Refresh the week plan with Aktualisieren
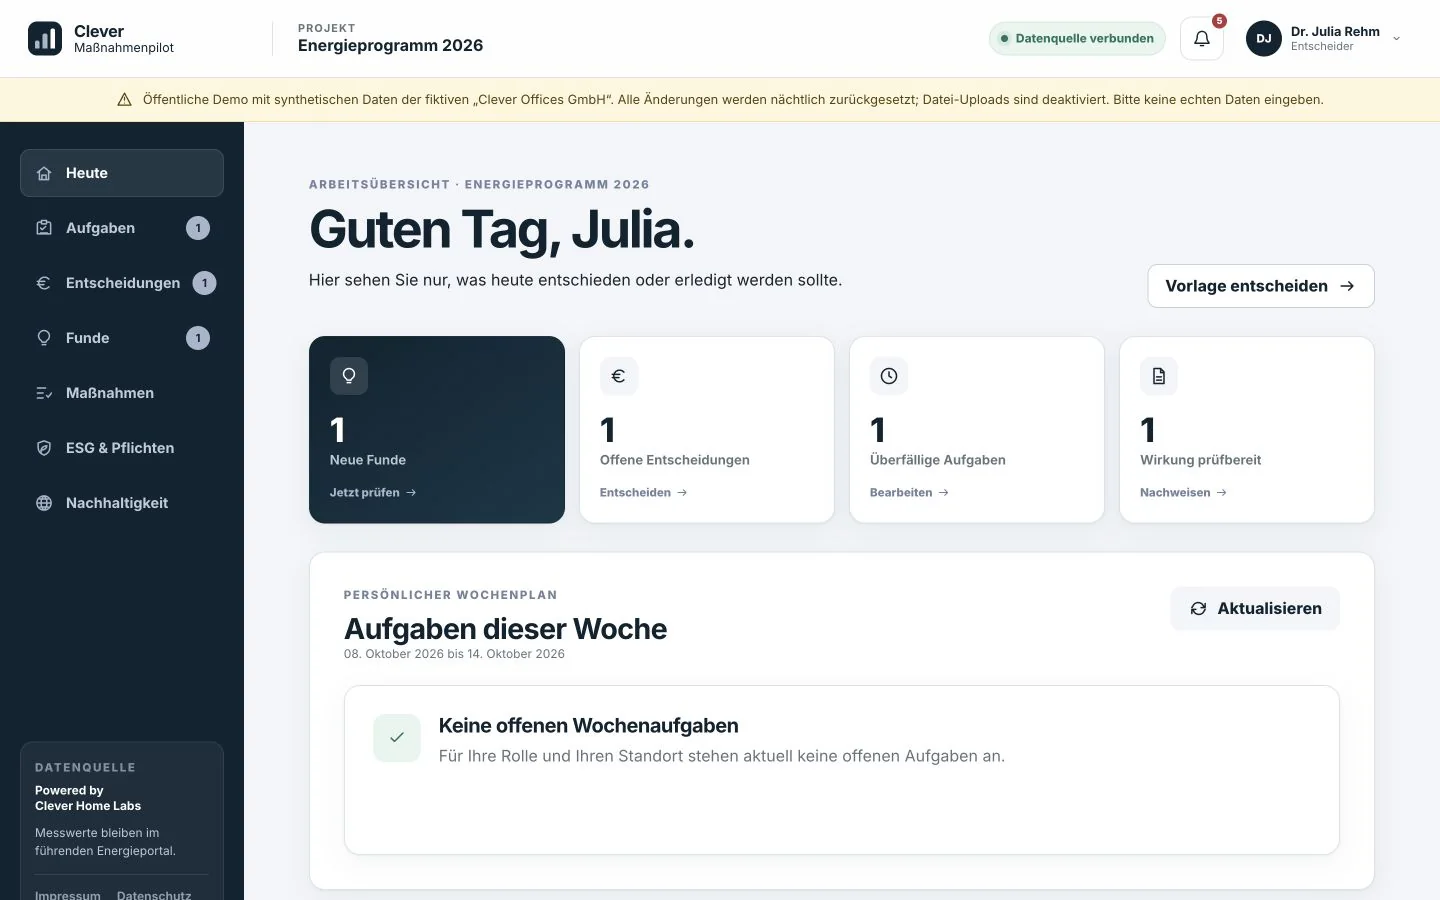This screenshot has width=1440, height=900. click(x=1255, y=608)
